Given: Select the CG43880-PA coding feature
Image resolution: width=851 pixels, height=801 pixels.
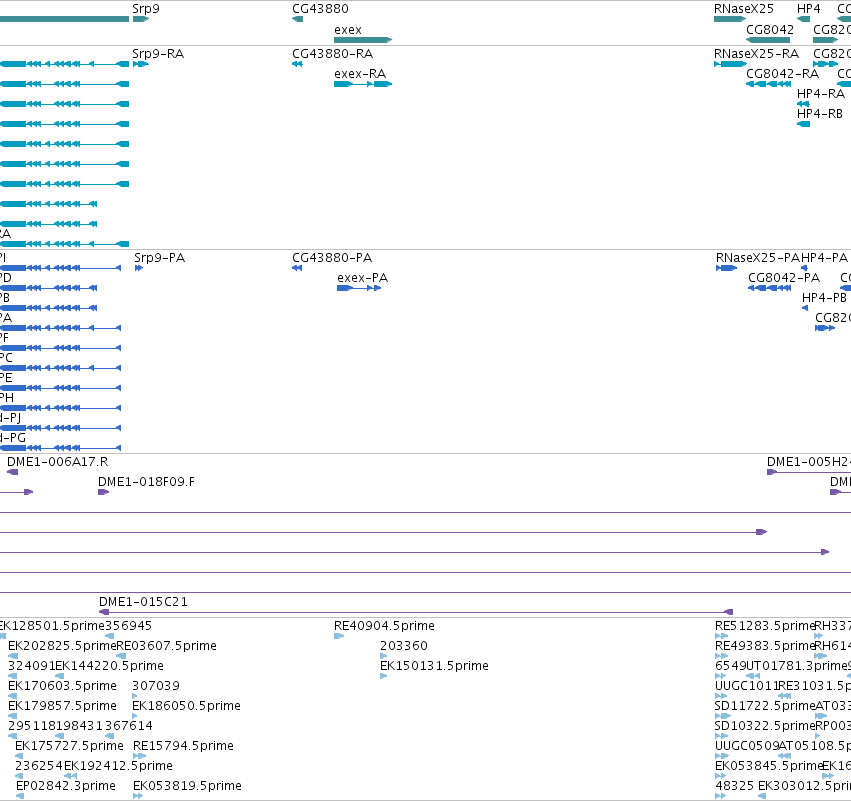Looking at the screenshot, I should click(297, 268).
